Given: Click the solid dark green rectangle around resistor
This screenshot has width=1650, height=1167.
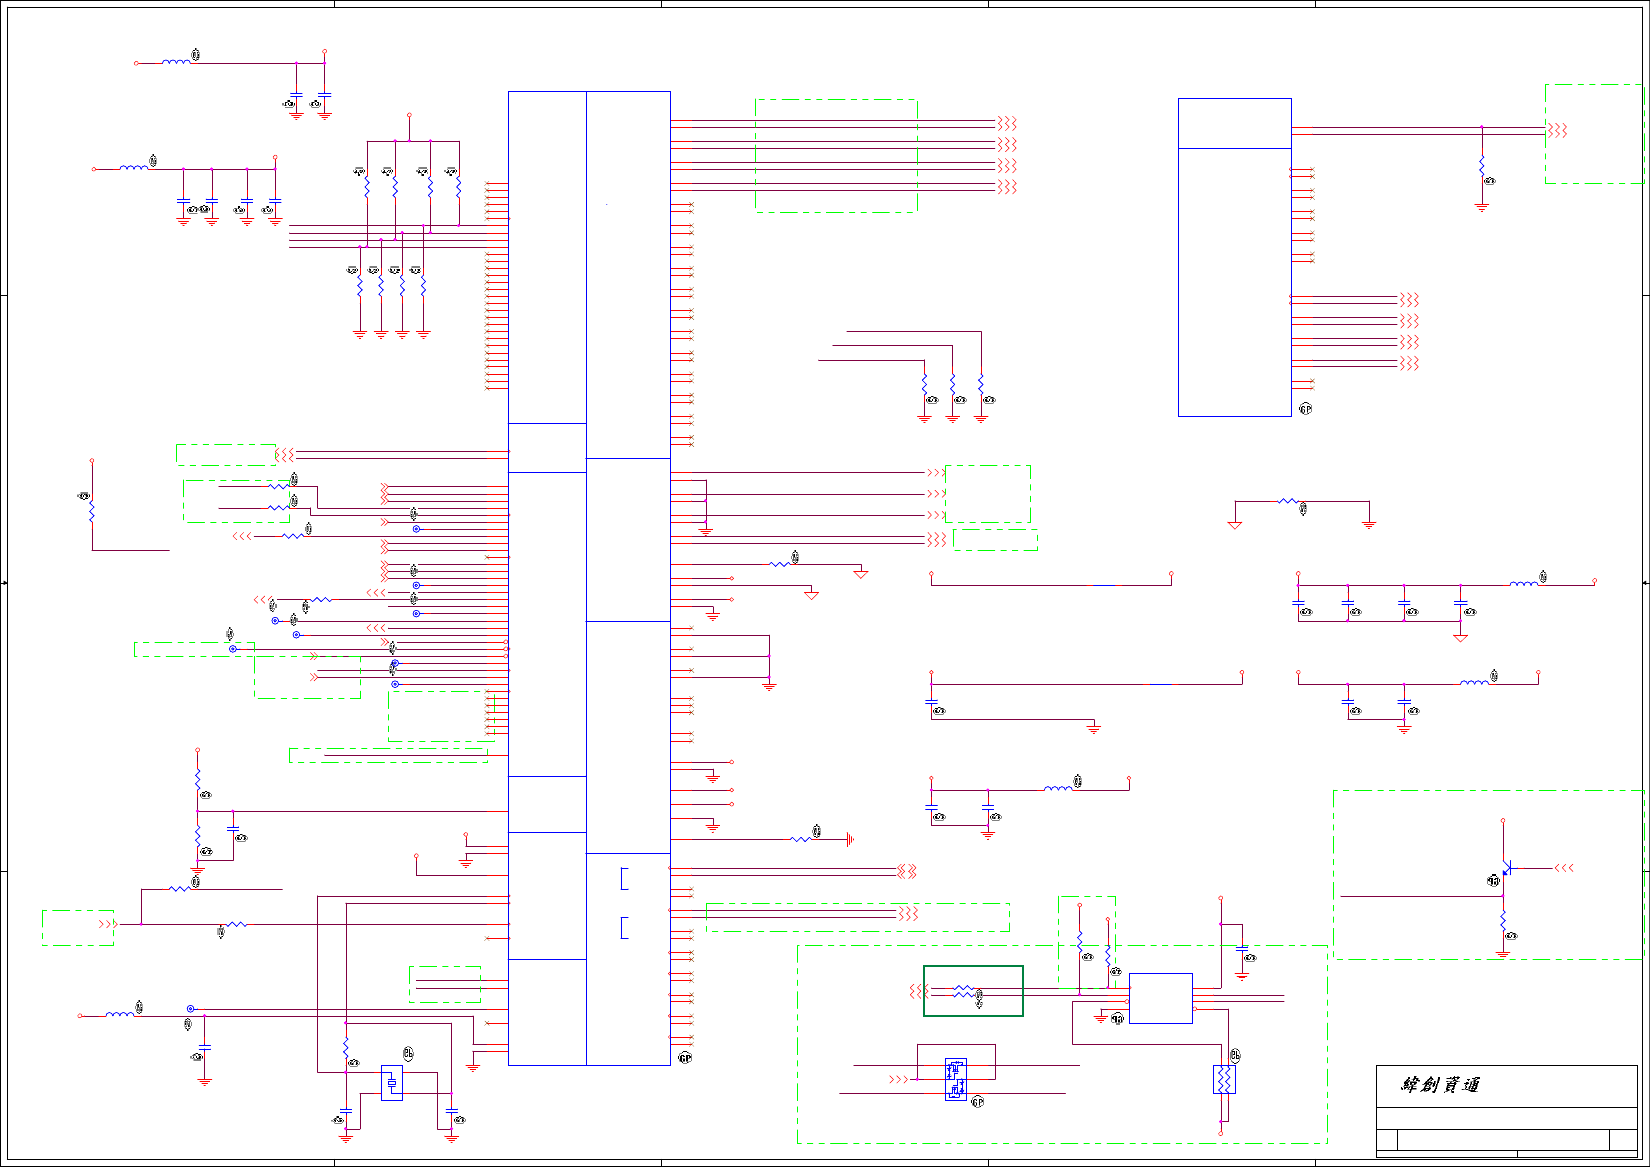Looking at the screenshot, I should tap(973, 991).
